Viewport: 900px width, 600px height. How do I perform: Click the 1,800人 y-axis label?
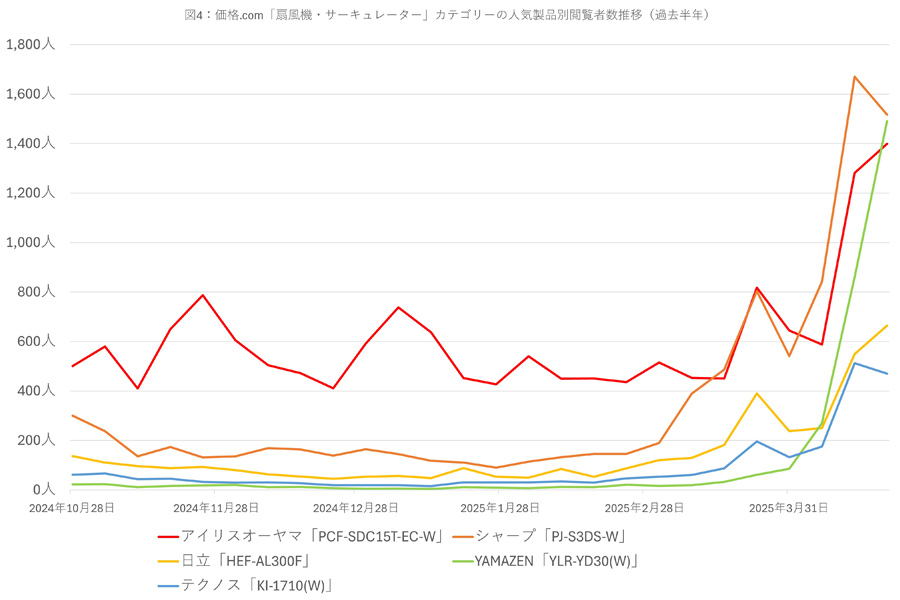30,44
